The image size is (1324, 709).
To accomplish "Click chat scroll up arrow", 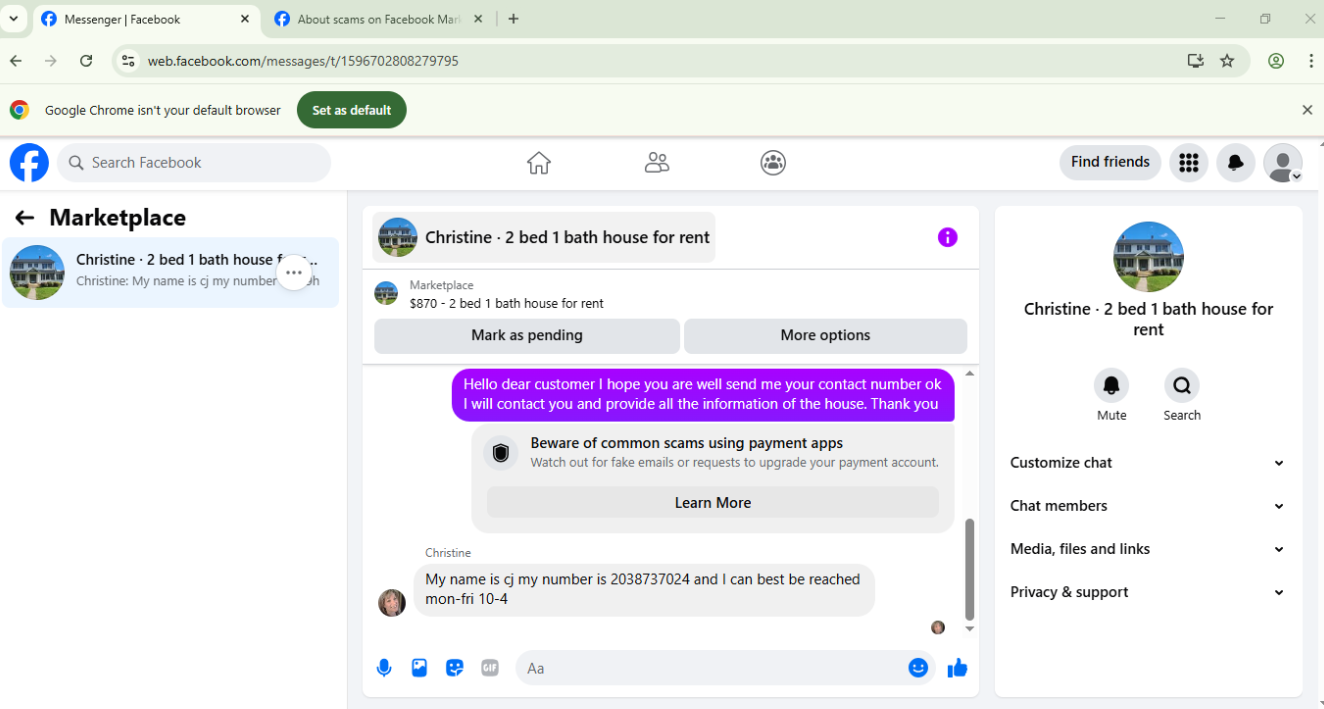I will pos(969,373).
